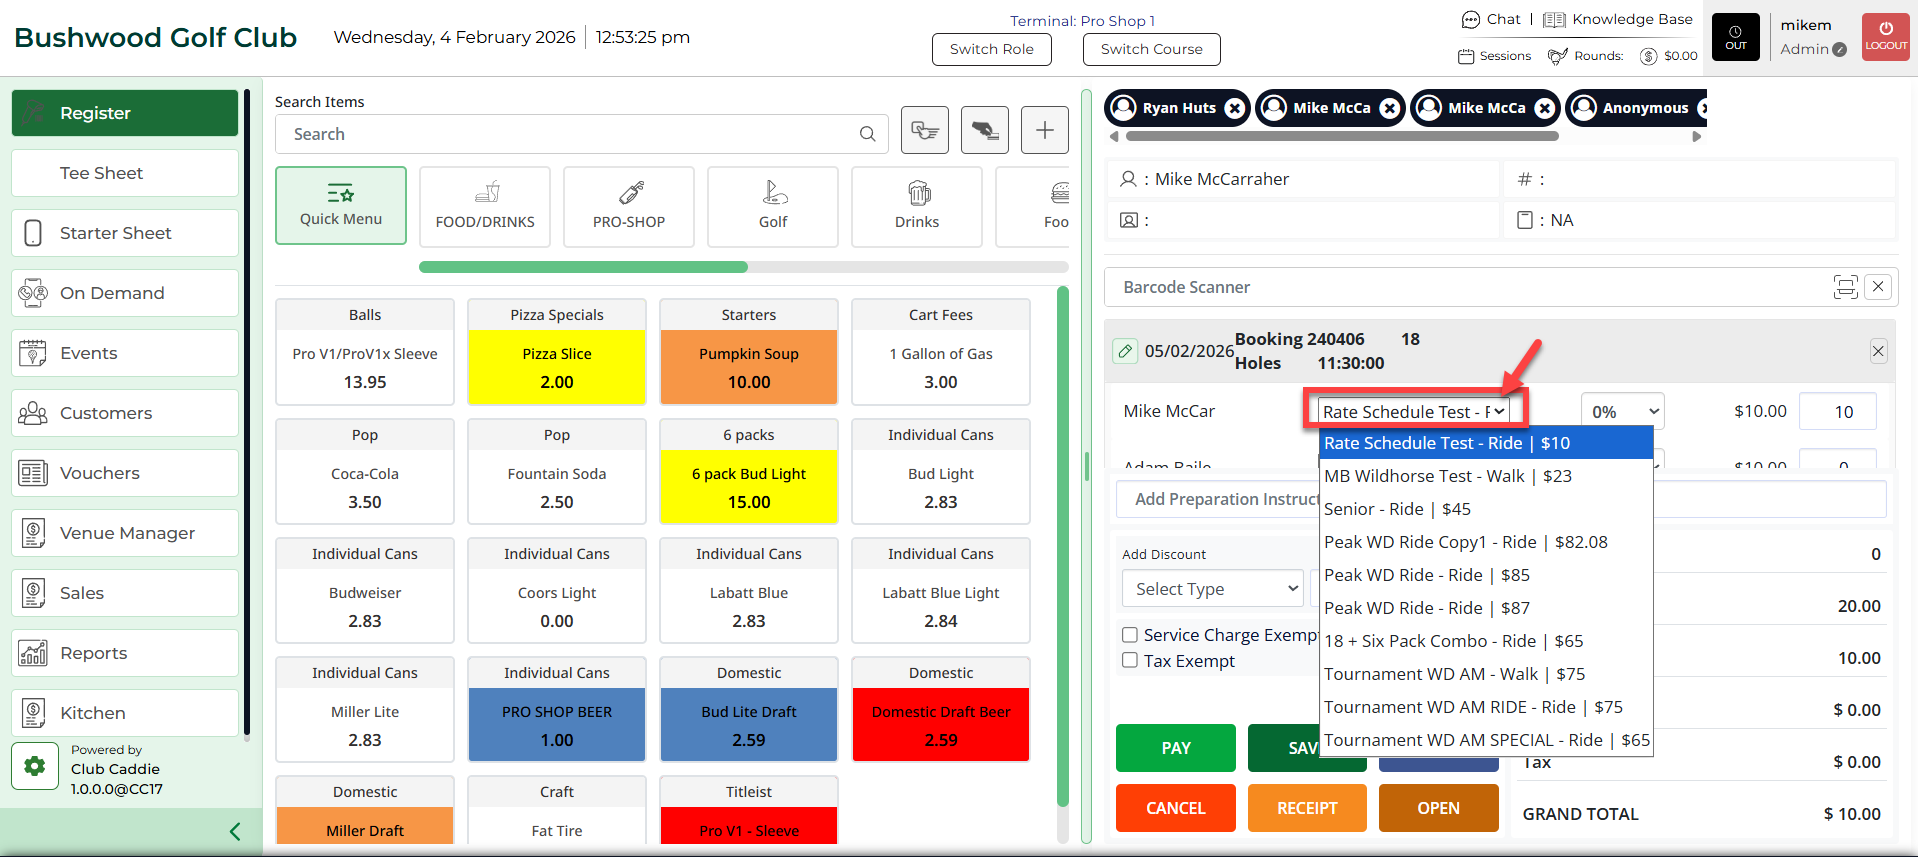Viewport: 1918px width, 857px height.
Task: Click the pencil edit icon beside booking date
Action: point(1125,351)
